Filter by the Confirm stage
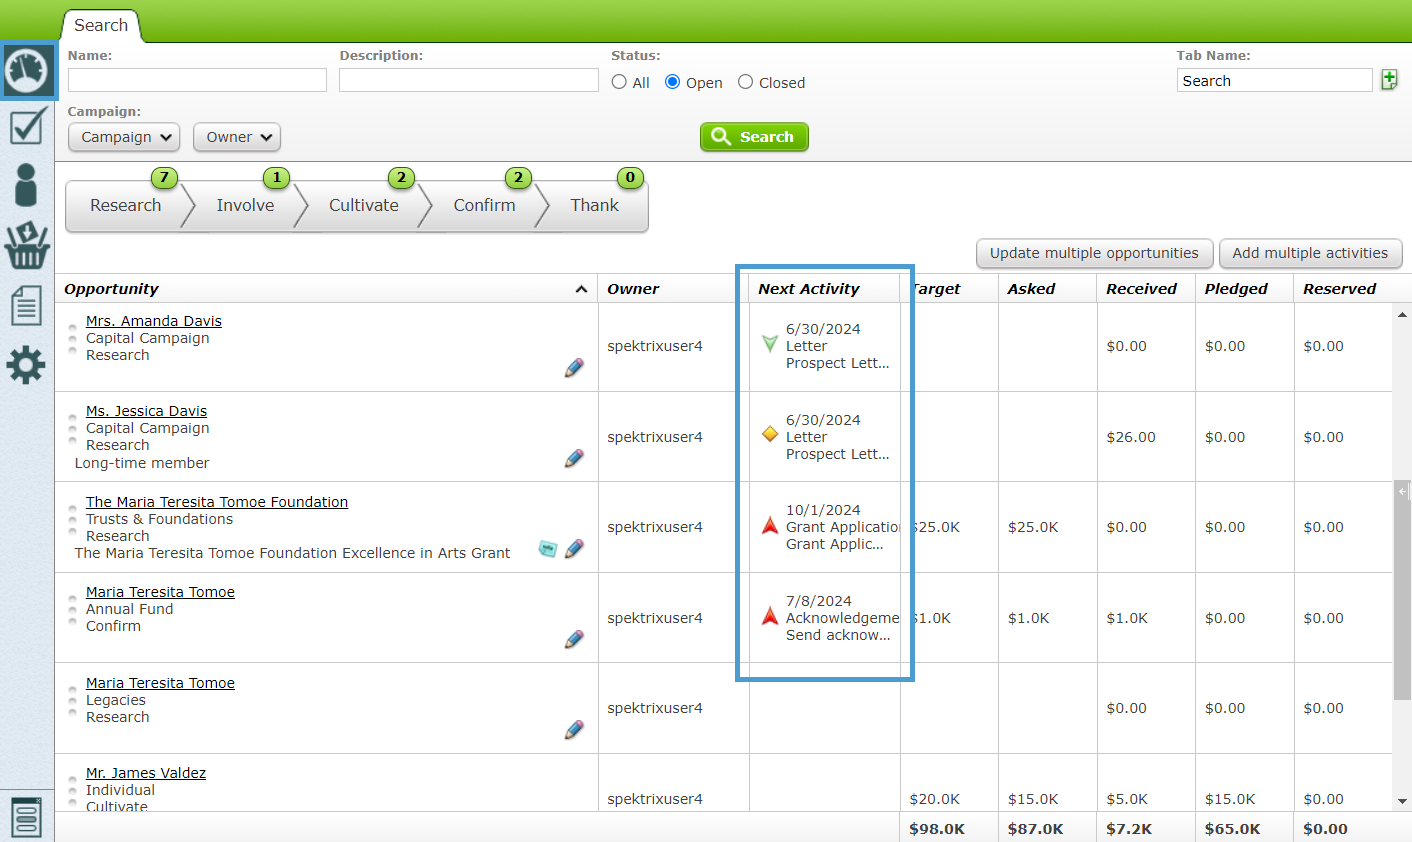Image resolution: width=1412 pixels, height=842 pixels. click(x=485, y=205)
